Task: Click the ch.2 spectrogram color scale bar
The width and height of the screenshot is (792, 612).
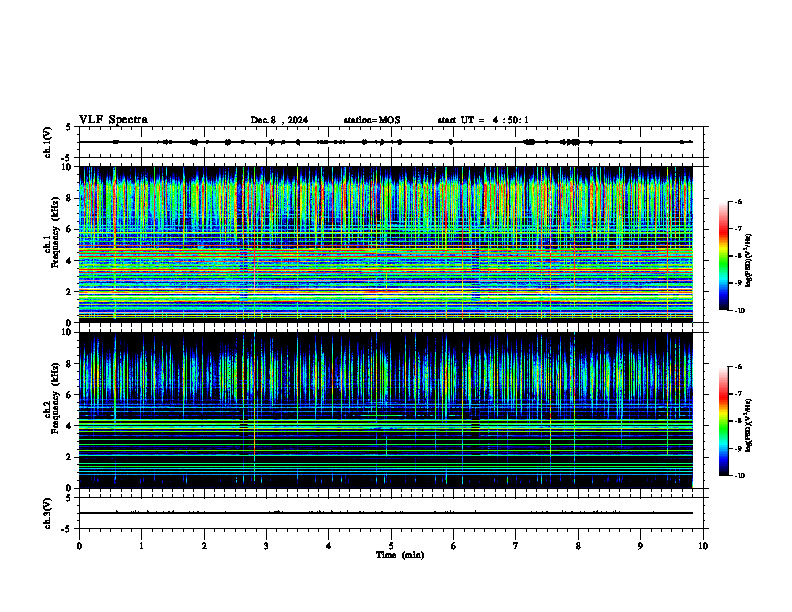Action: point(724,421)
